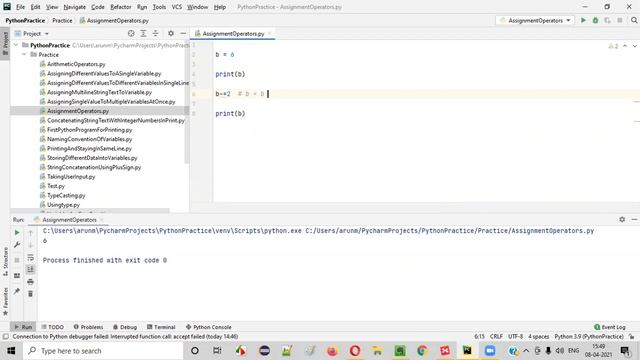Run AssignmentOperators with the green play icon
Screen dimensions: 640x360
(x=583, y=20)
